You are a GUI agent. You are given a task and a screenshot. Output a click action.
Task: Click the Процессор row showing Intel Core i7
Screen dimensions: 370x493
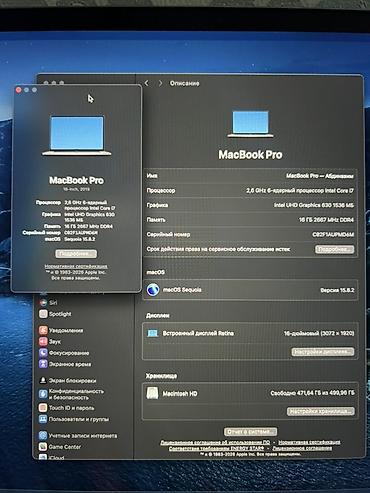(250, 190)
